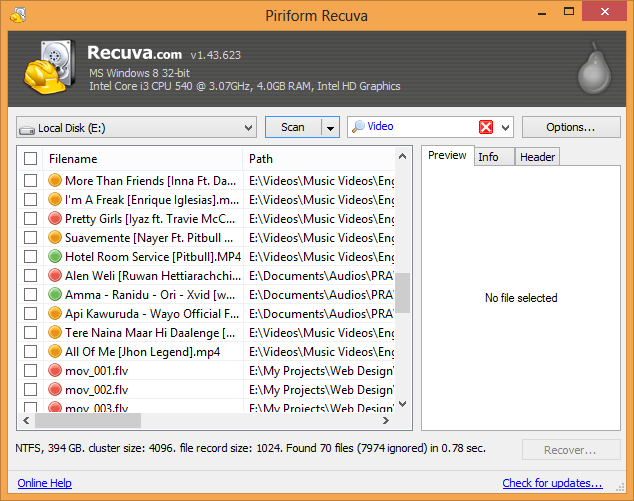Click green status dot for Amma - Ranidu

click(55, 294)
